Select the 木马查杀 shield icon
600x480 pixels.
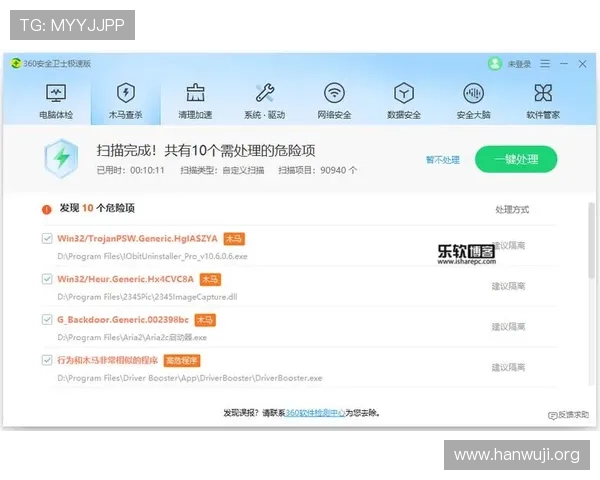point(126,92)
